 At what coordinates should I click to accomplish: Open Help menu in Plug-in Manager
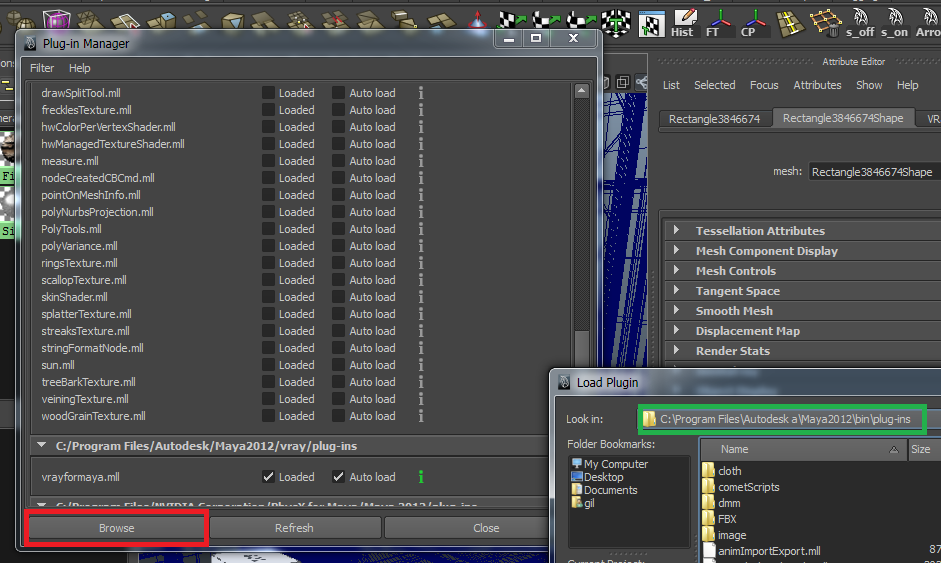[79, 68]
